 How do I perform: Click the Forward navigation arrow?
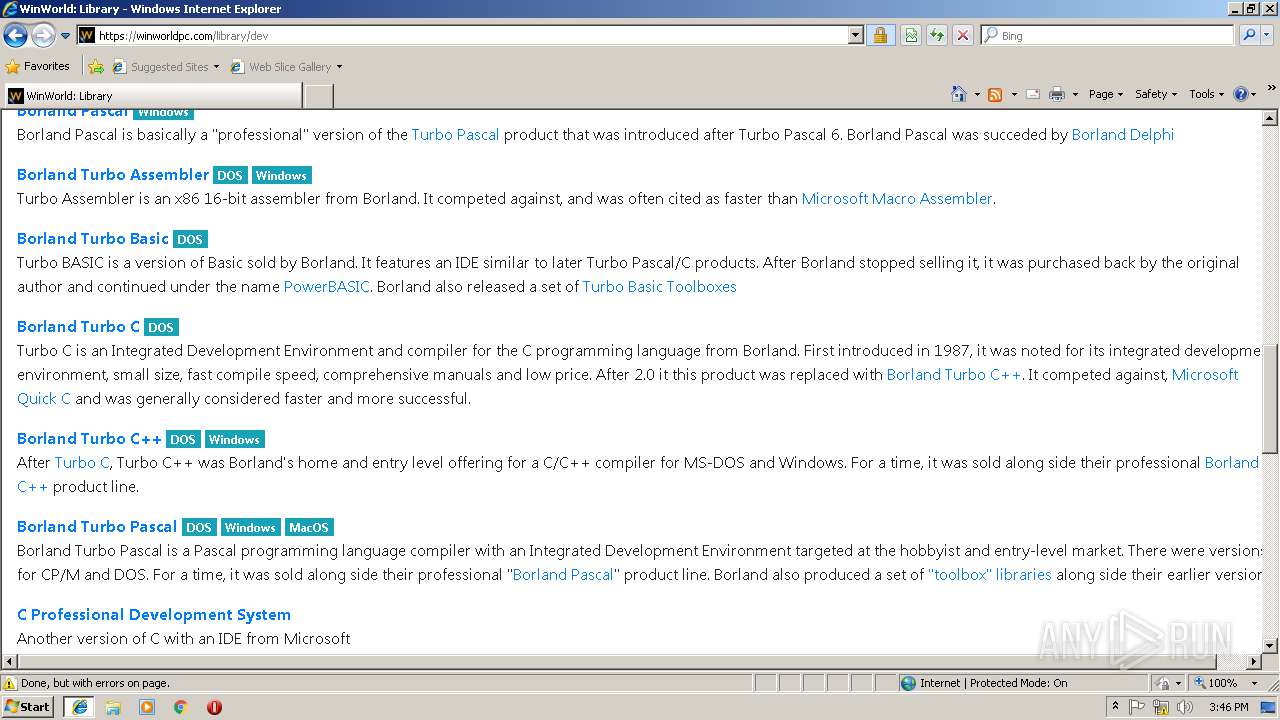pos(43,36)
